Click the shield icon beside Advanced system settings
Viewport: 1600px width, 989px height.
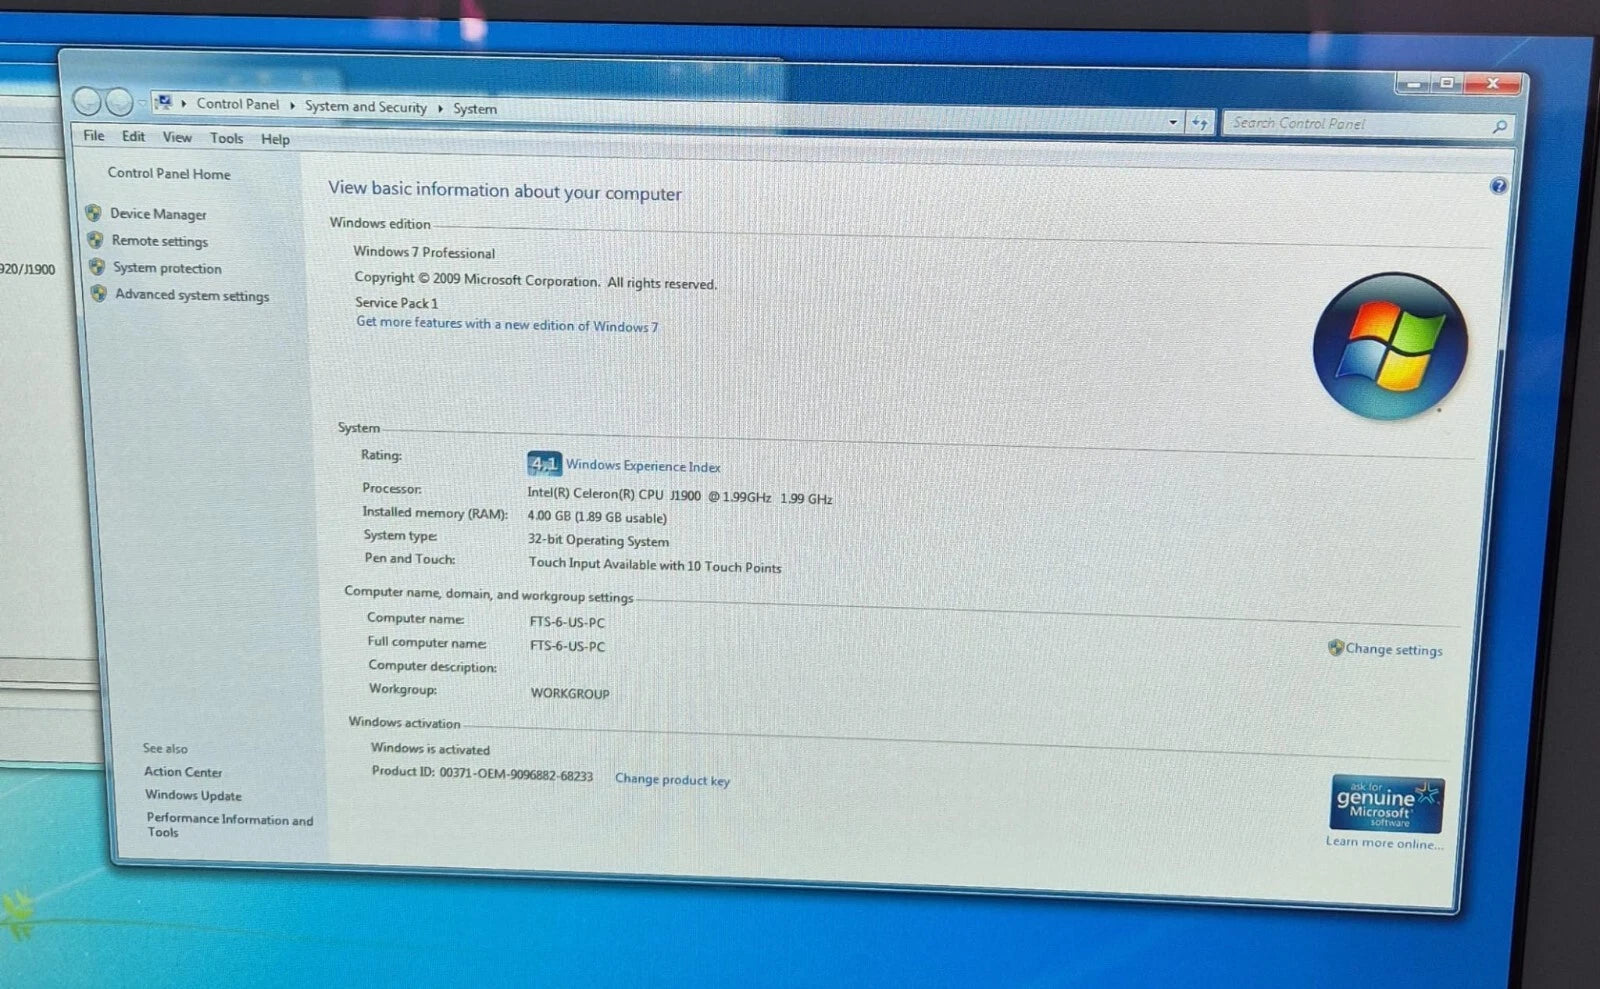point(99,293)
